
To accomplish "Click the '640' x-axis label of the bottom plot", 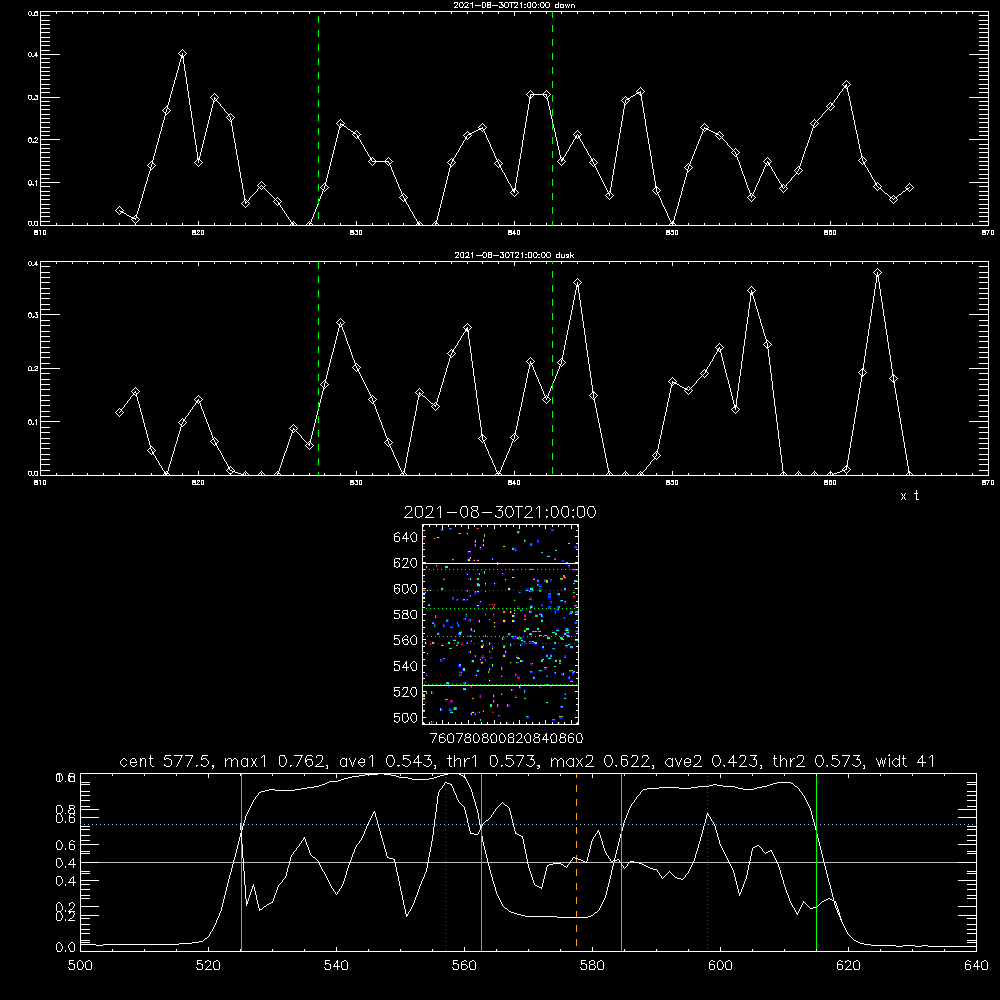I will click(x=976, y=966).
